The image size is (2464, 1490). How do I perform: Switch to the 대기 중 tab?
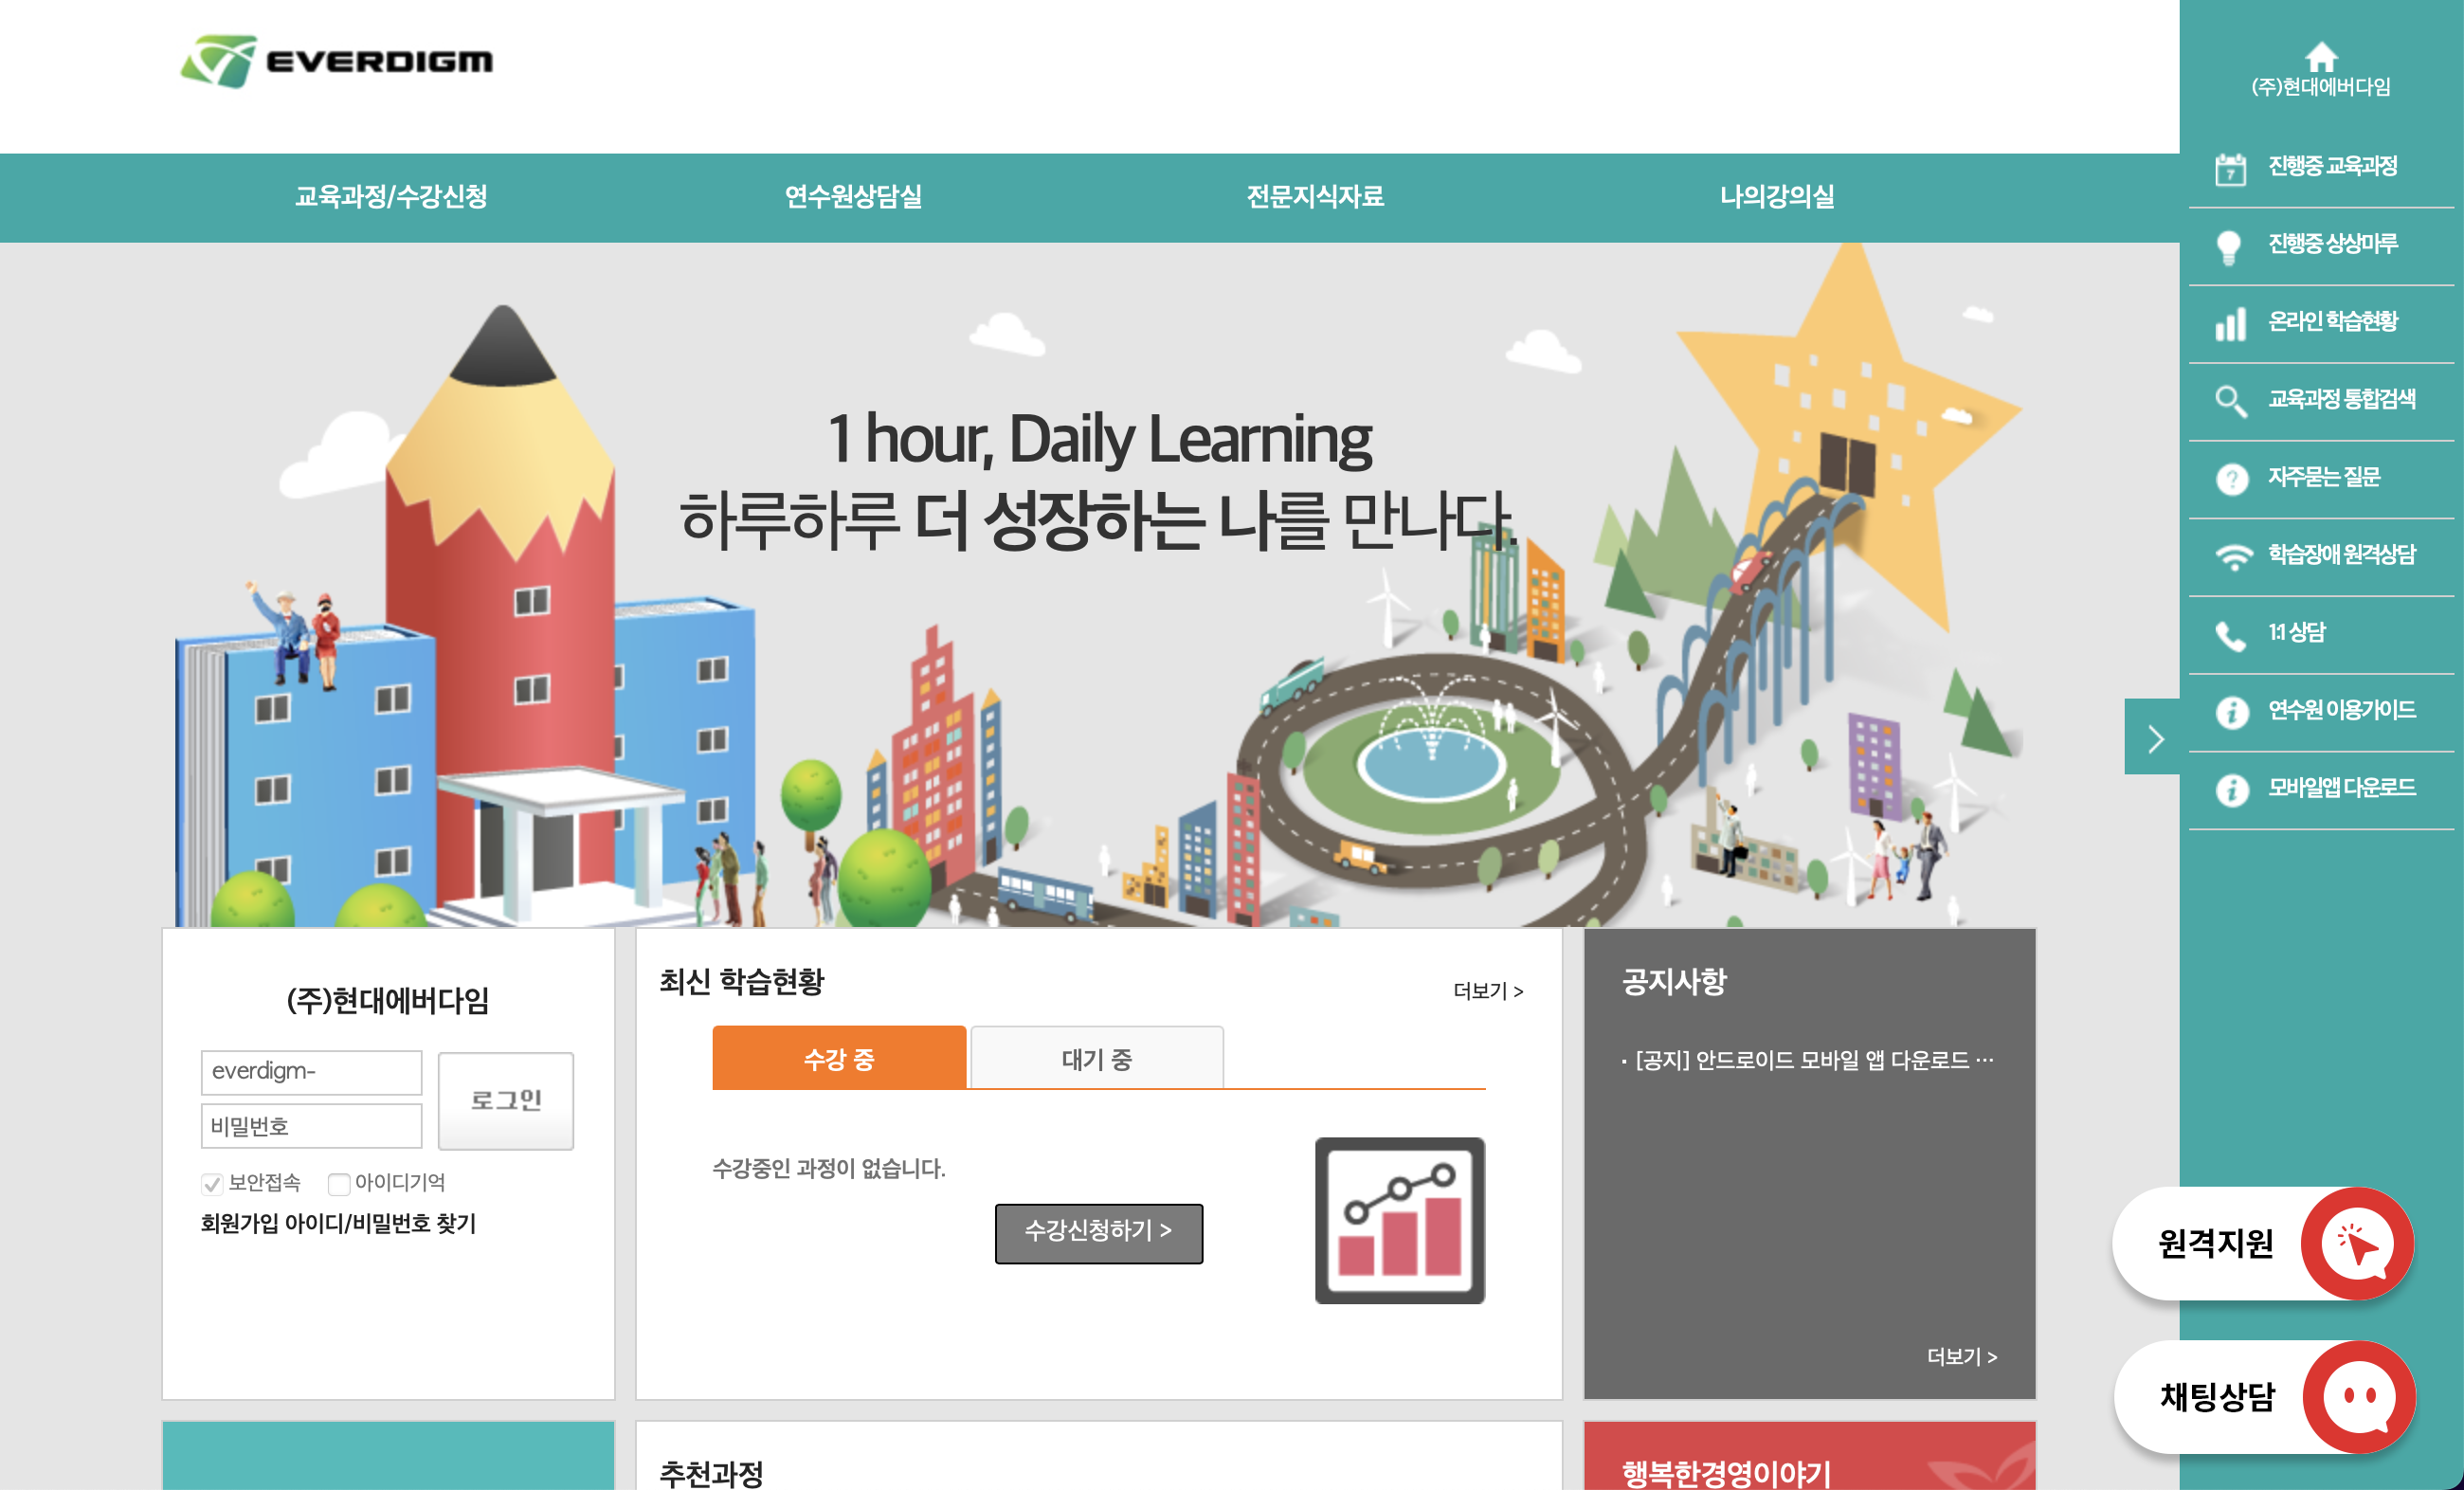tap(1097, 1058)
